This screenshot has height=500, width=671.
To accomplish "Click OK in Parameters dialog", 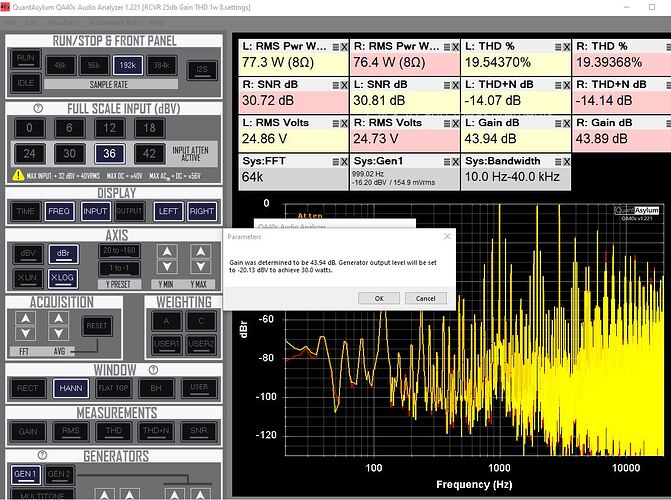I will (379, 298).
